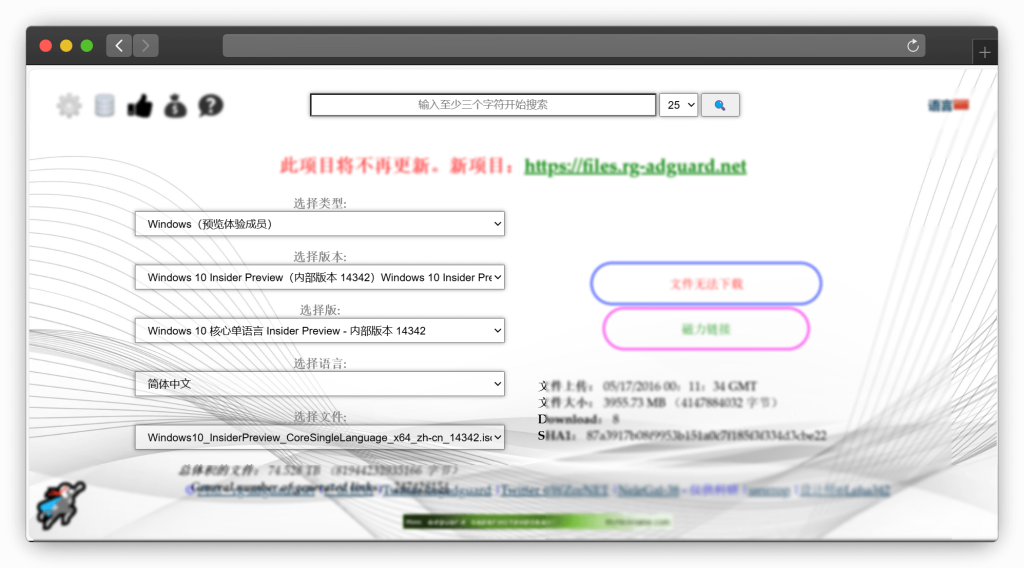Focus the search box for three-character search
1024x568 pixels.
click(483, 105)
